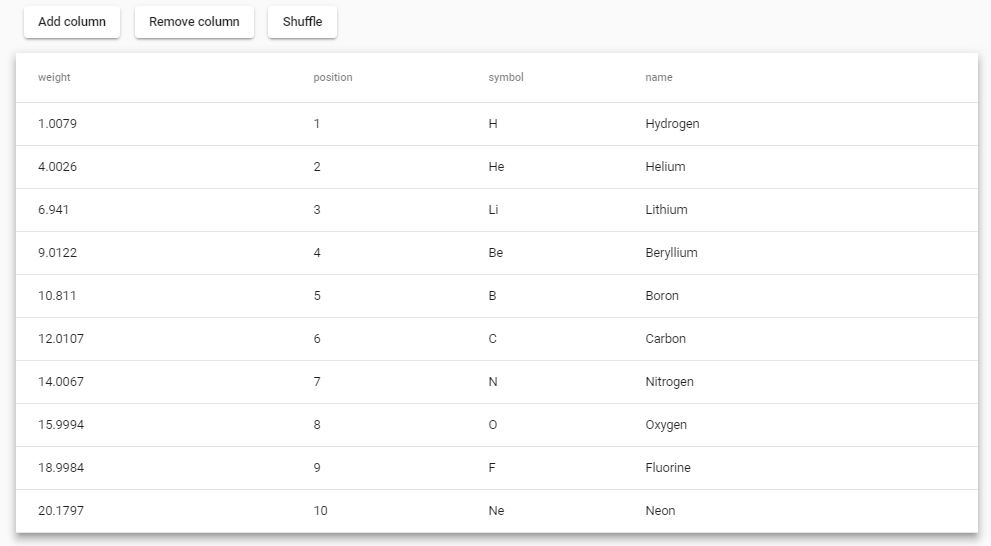Select the Helium name cell
The image size is (991, 546).
[665, 167]
